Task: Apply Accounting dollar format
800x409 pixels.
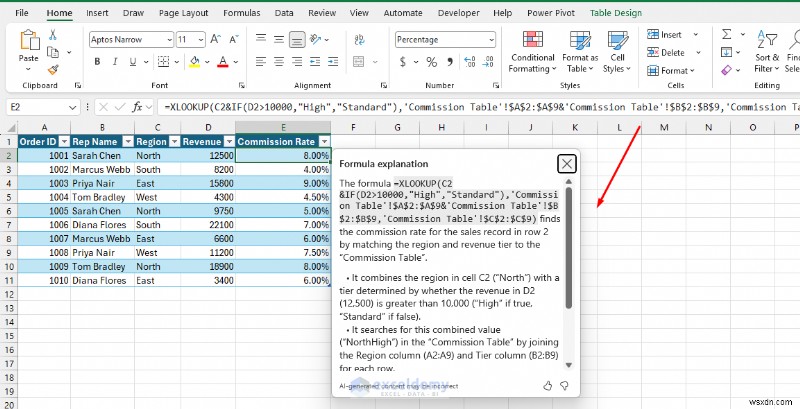Action: point(403,62)
